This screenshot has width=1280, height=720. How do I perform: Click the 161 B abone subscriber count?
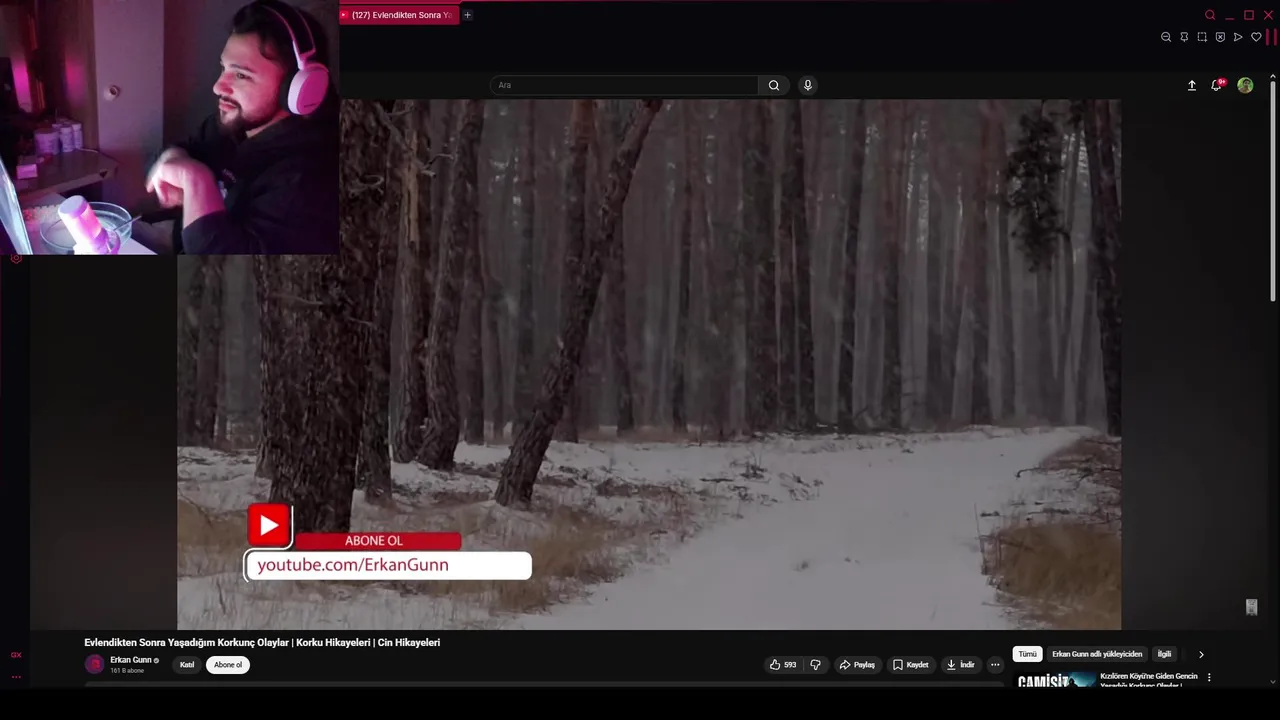pyautogui.click(x=127, y=671)
